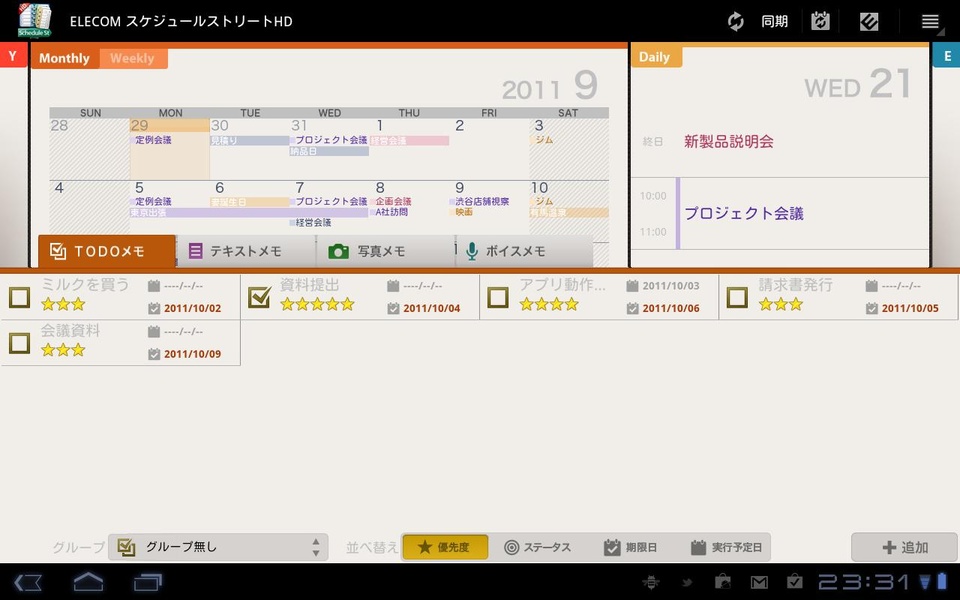
Task: Tap the Android home button
Action: point(89,582)
